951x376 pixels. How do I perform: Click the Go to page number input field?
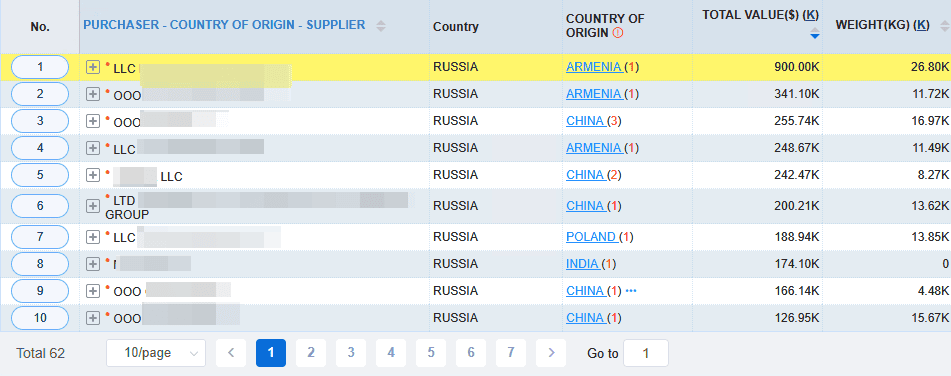pos(646,353)
